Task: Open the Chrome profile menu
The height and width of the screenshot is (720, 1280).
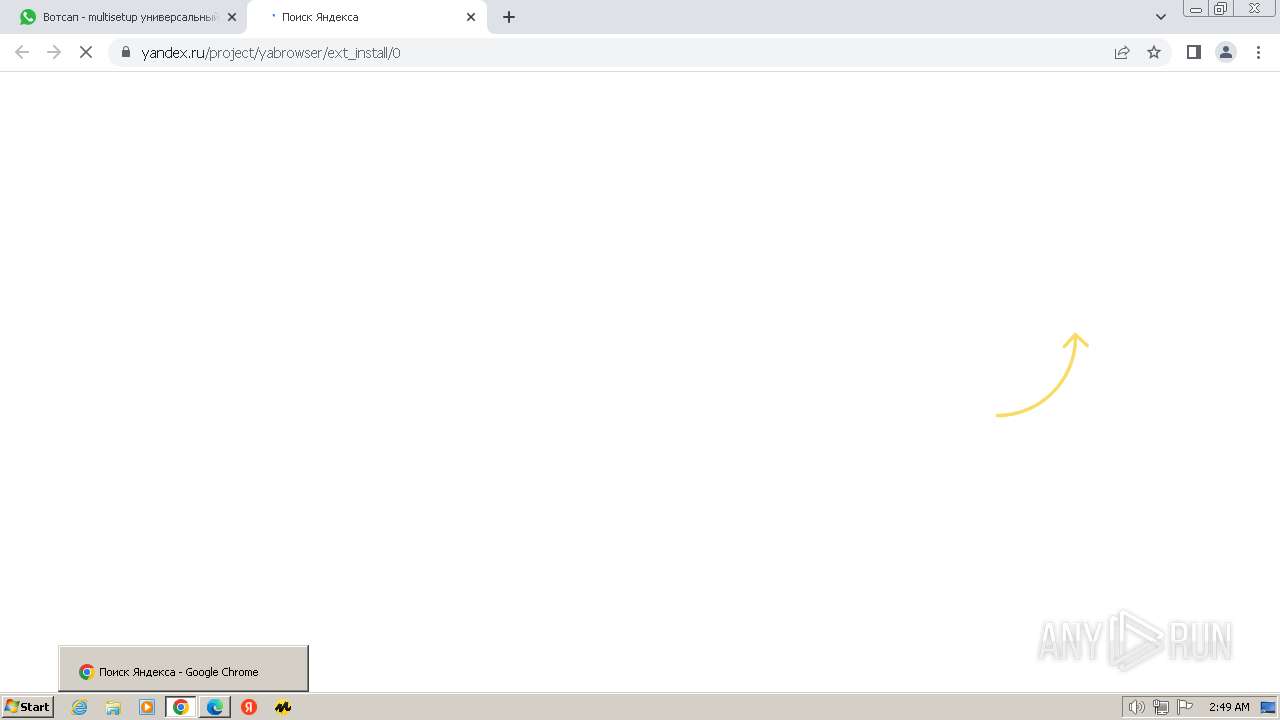Action: [x=1226, y=52]
